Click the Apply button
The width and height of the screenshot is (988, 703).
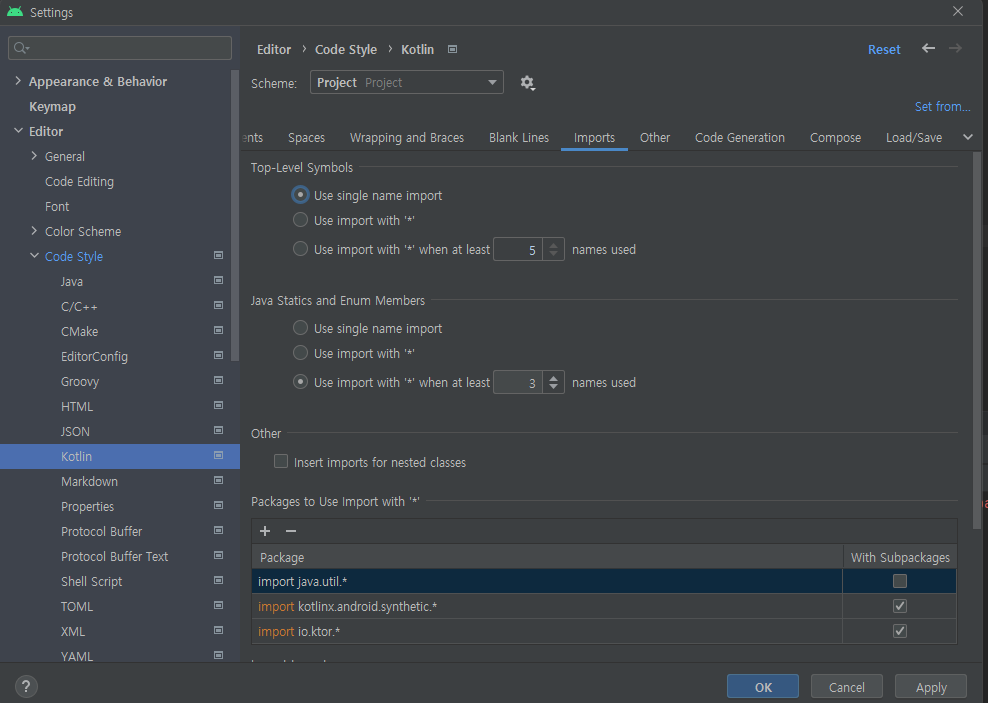click(931, 687)
